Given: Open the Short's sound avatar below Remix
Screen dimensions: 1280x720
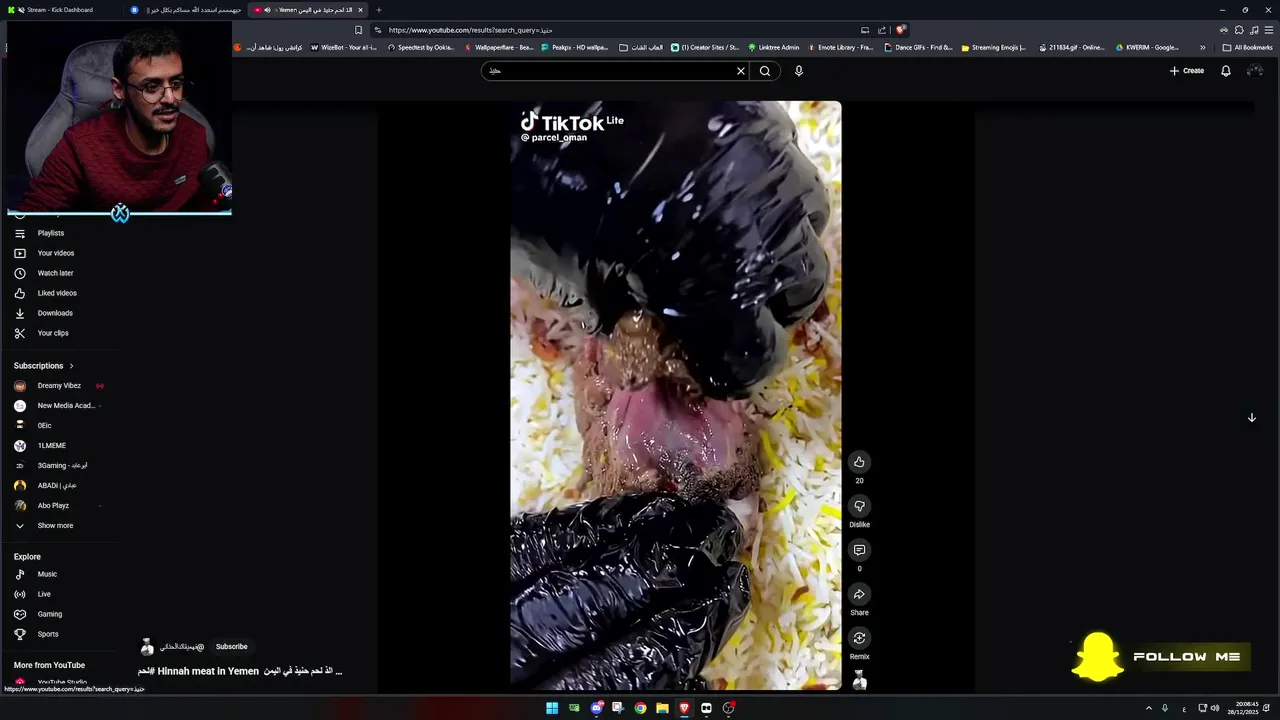Looking at the screenshot, I should (x=859, y=681).
